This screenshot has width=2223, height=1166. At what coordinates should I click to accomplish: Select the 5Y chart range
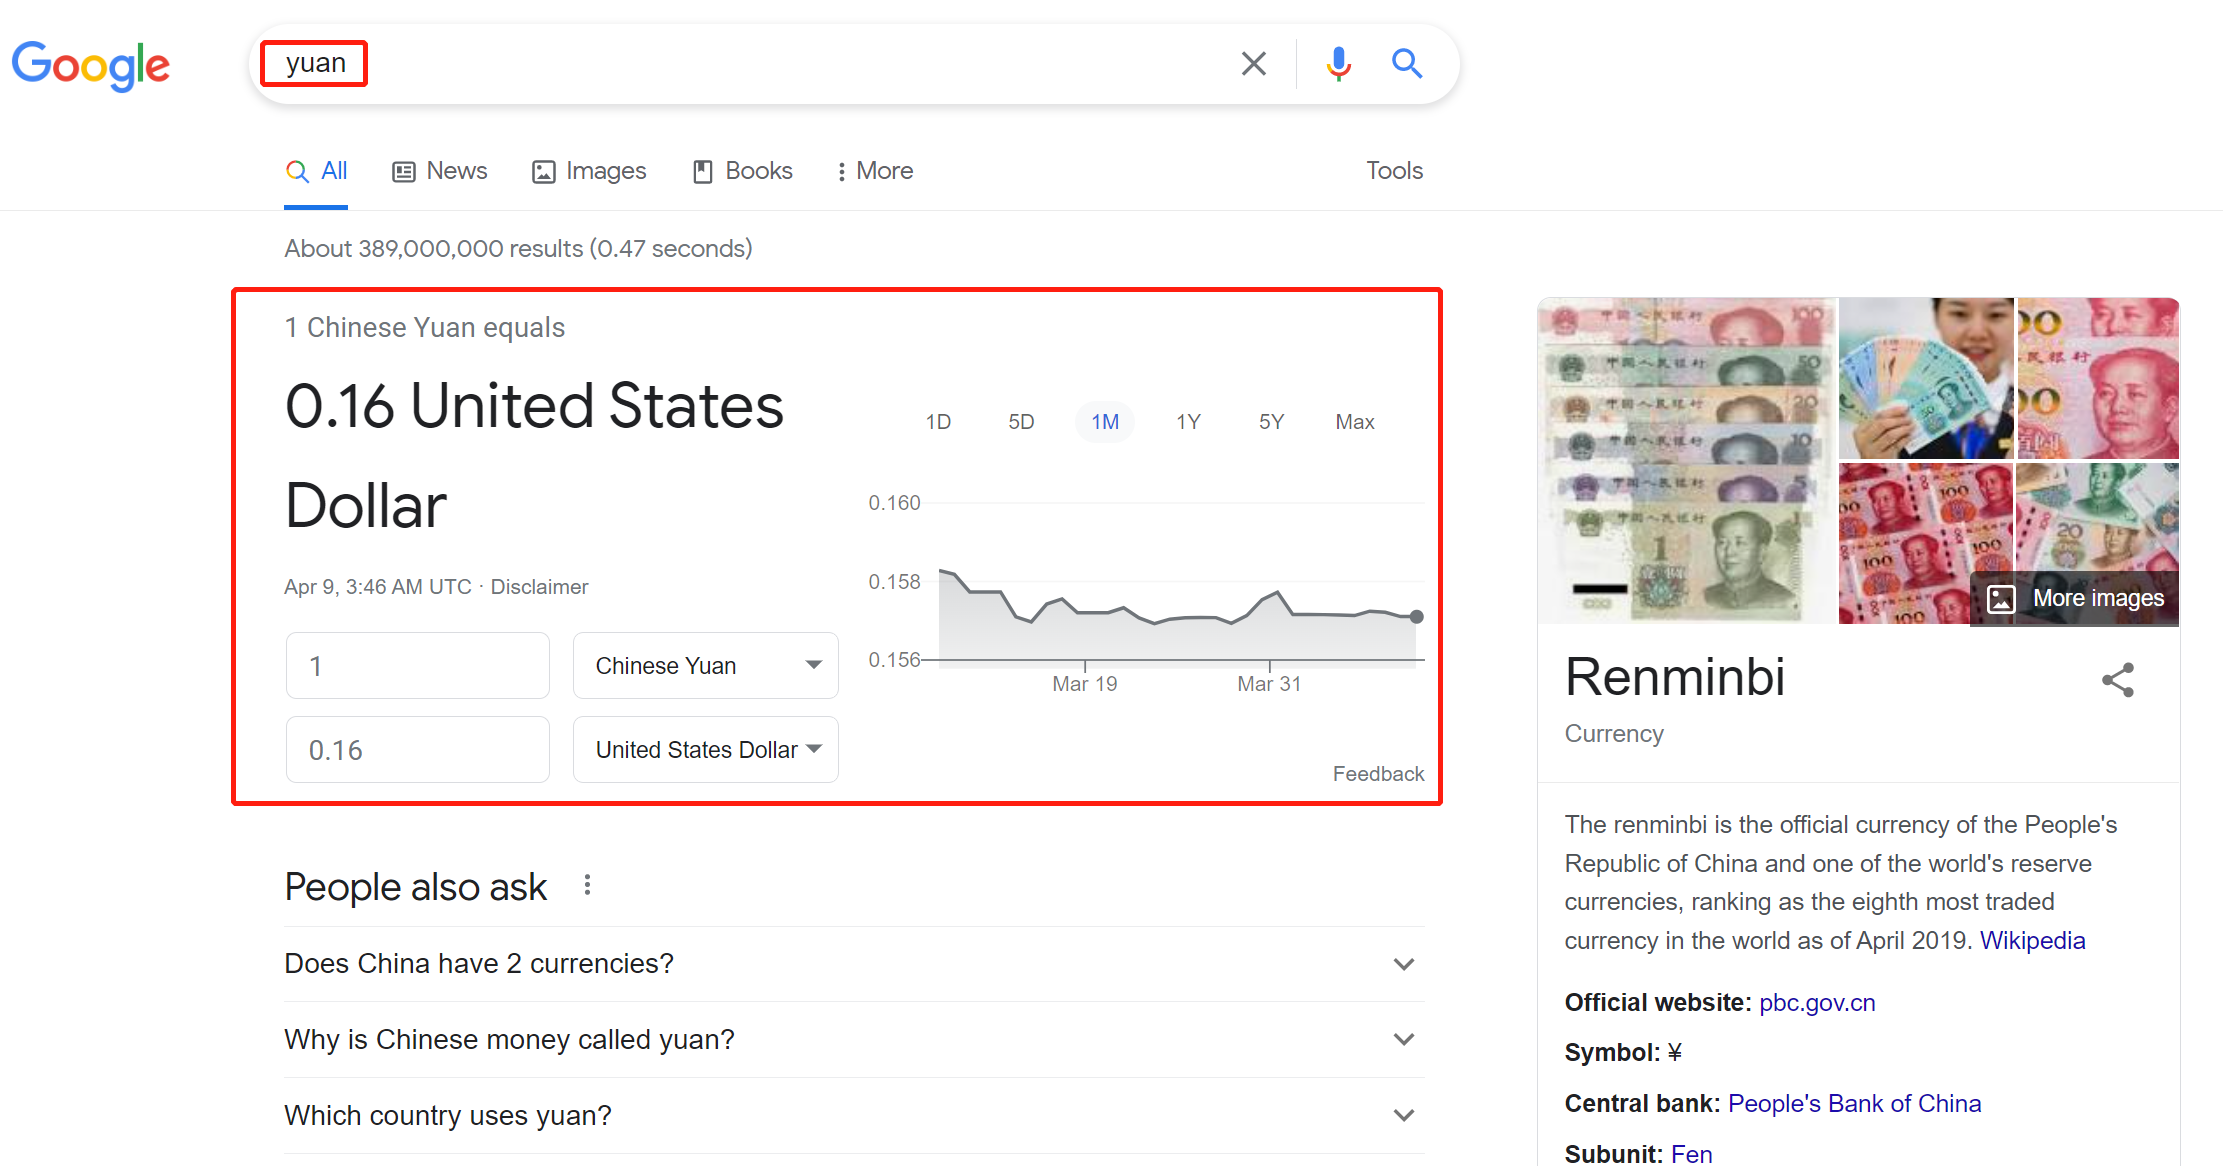1271,422
